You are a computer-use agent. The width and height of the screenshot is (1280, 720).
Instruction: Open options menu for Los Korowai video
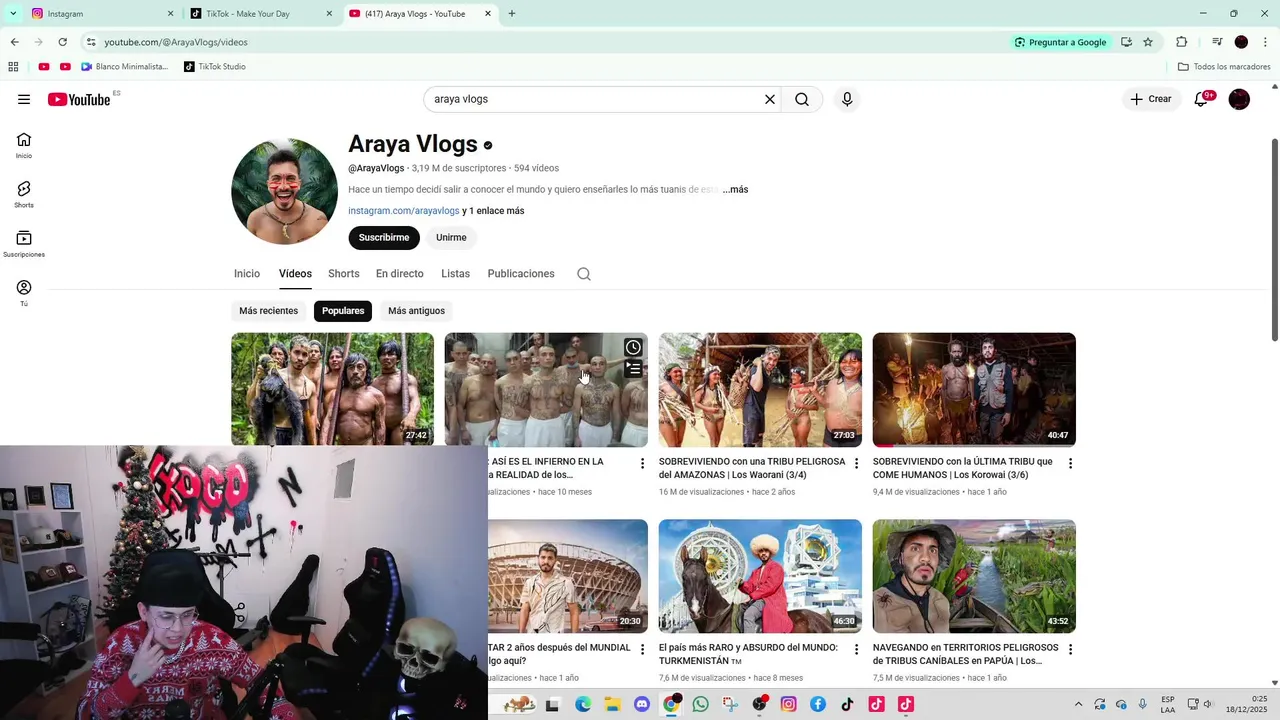1070,464
